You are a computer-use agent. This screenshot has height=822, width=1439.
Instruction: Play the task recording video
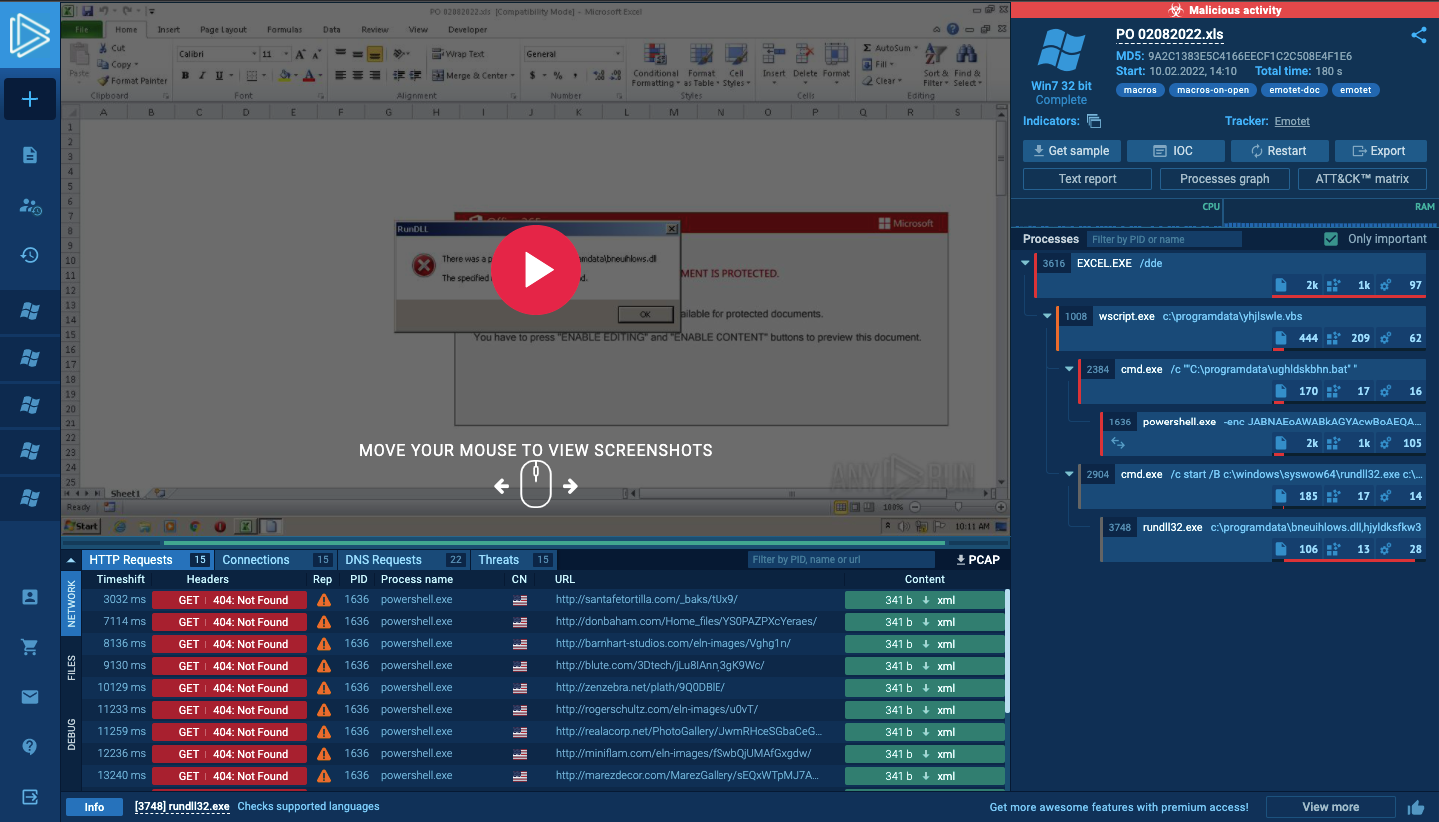tap(536, 270)
